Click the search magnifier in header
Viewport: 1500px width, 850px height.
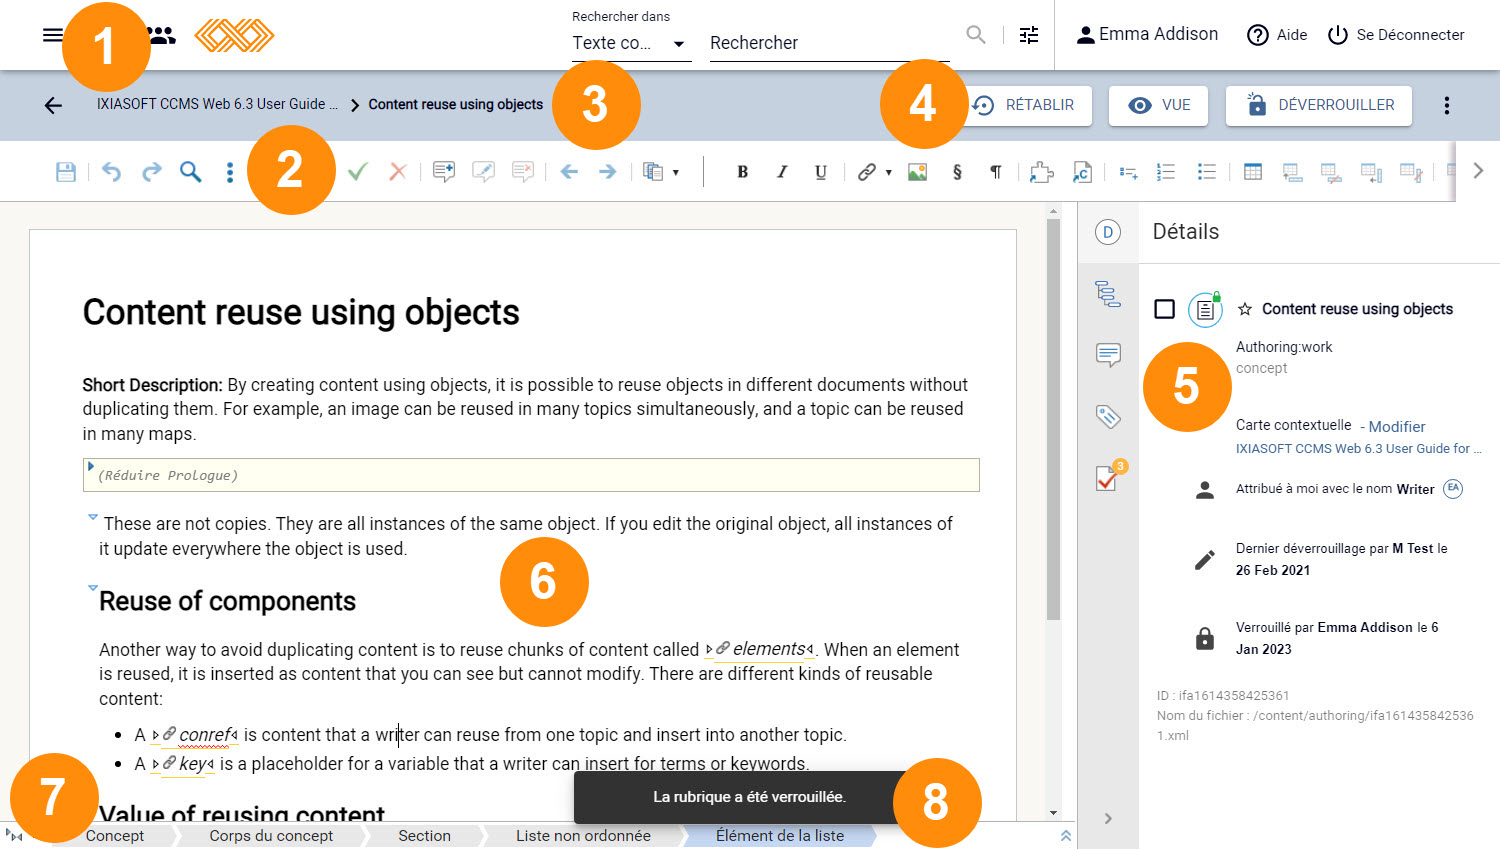976,35
